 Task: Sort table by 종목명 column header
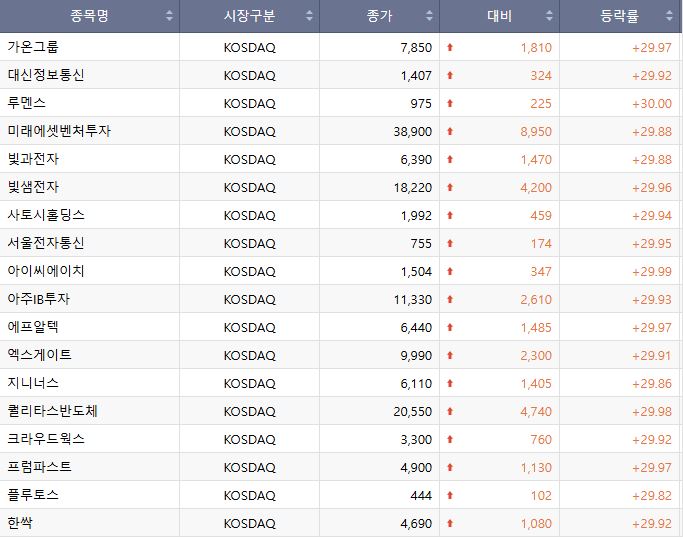pos(89,16)
